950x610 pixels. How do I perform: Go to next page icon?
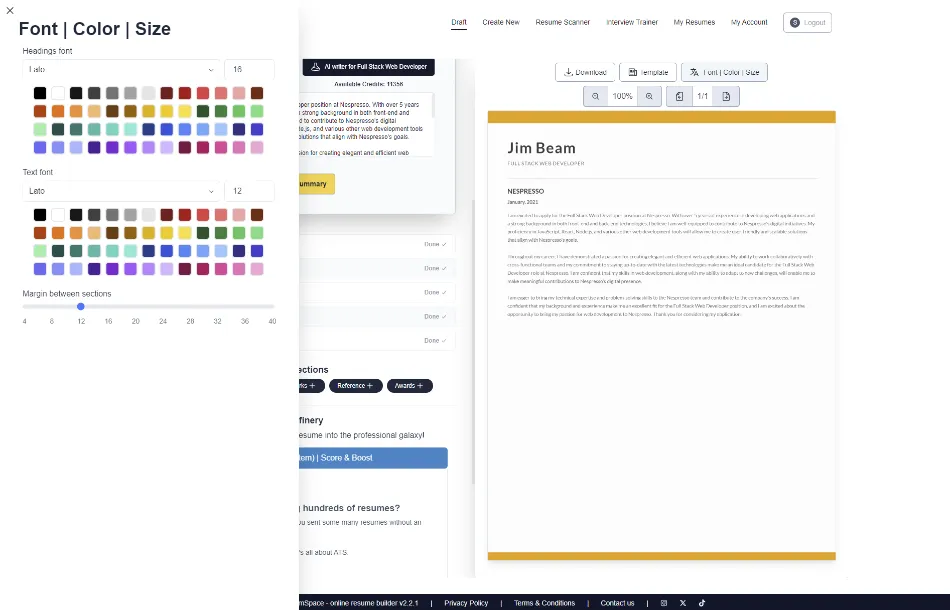(726, 96)
